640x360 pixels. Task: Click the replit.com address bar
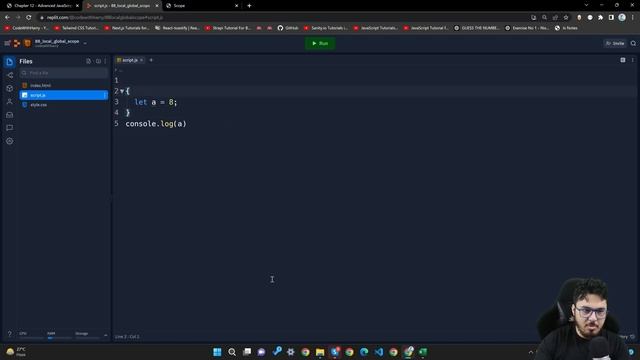point(282,18)
